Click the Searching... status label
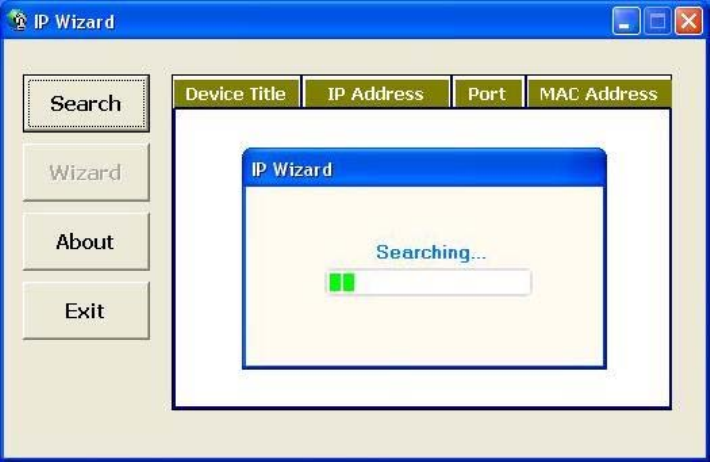The image size is (710, 462). point(431,252)
